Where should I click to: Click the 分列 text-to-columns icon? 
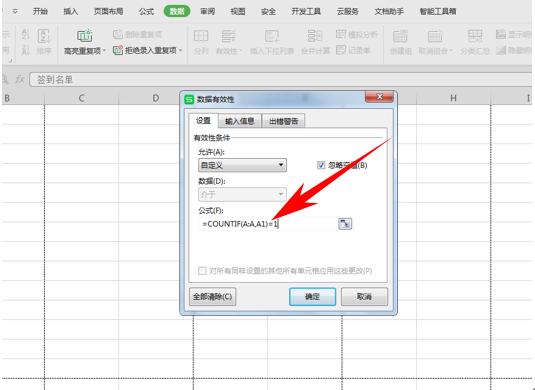pos(201,36)
